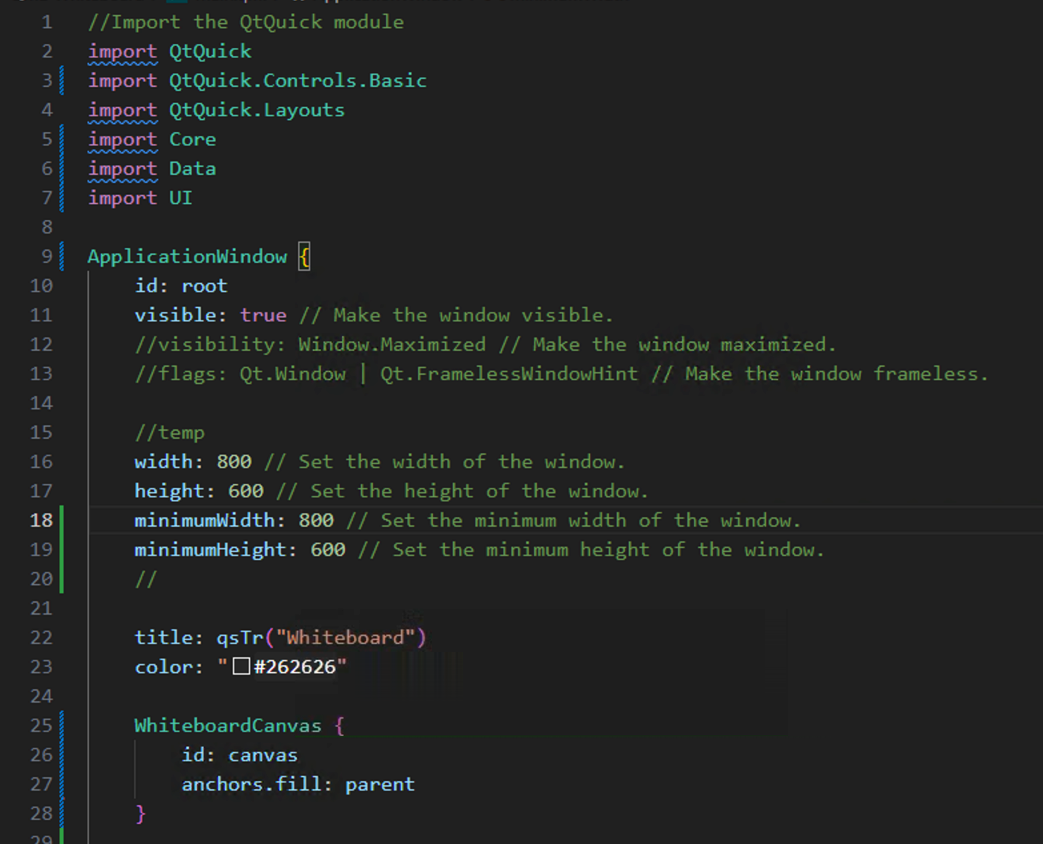Click the Qt.FramelessWindowHint commented flag

[x=509, y=374]
